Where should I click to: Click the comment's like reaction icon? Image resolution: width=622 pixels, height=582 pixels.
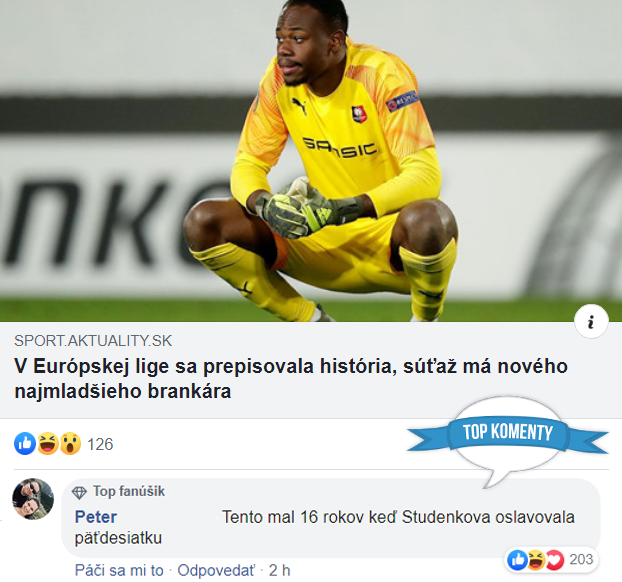click(x=518, y=560)
